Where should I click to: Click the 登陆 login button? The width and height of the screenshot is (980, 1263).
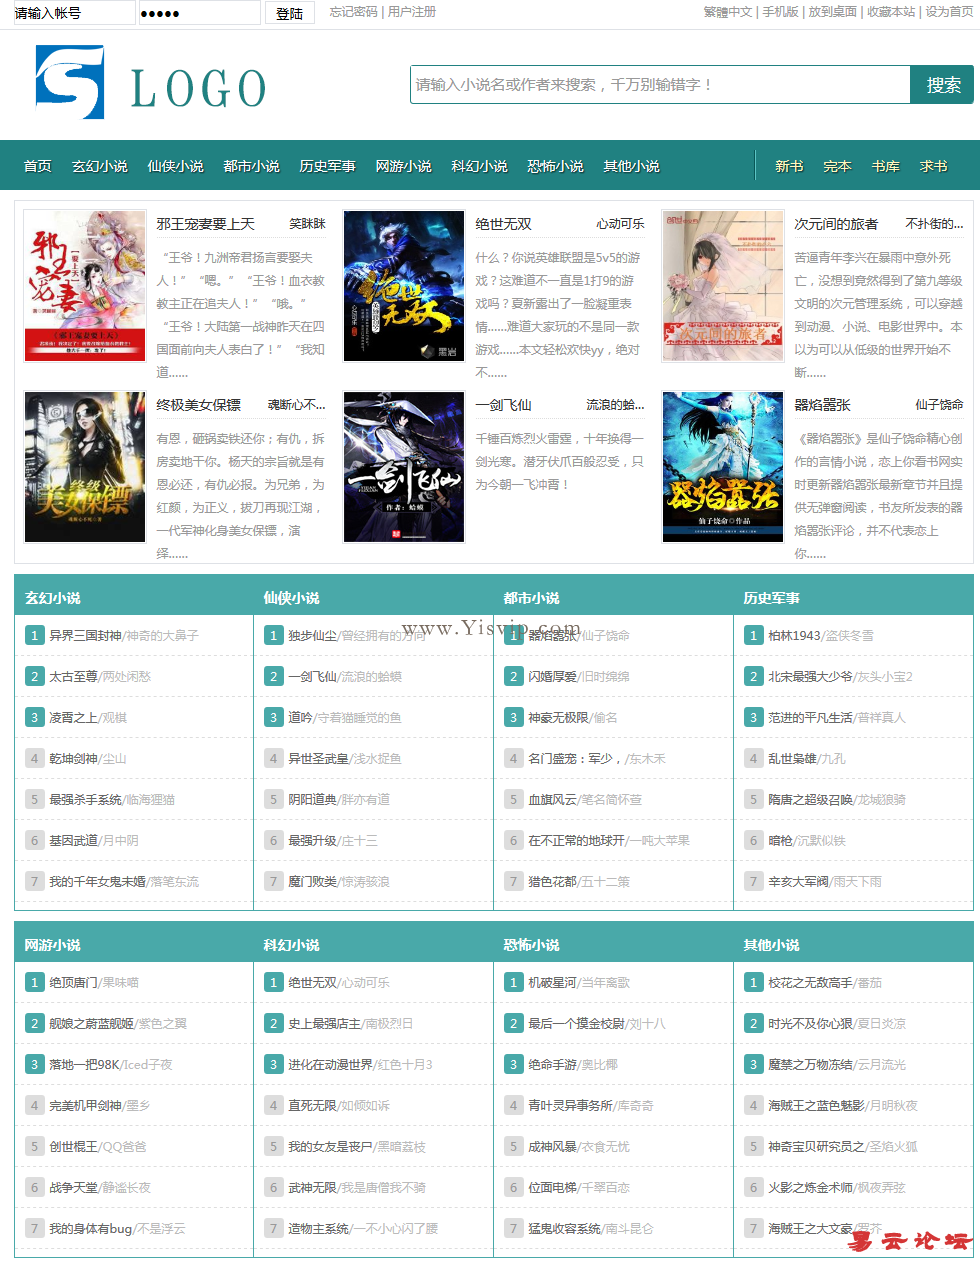[x=290, y=13]
